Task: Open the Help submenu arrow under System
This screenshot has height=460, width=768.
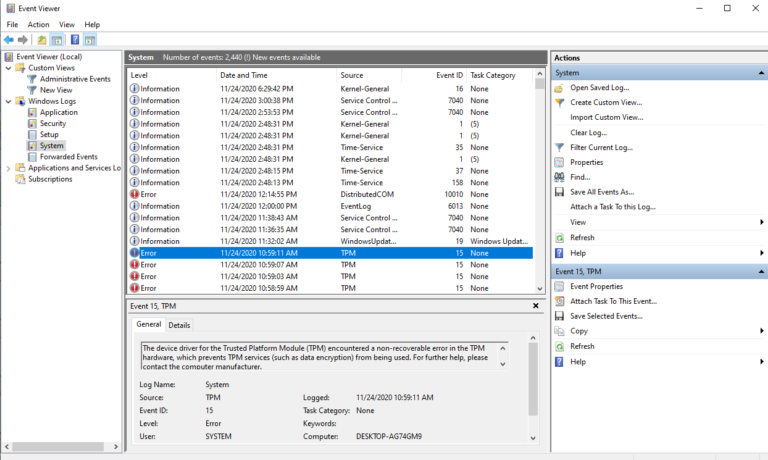Action: [x=762, y=253]
